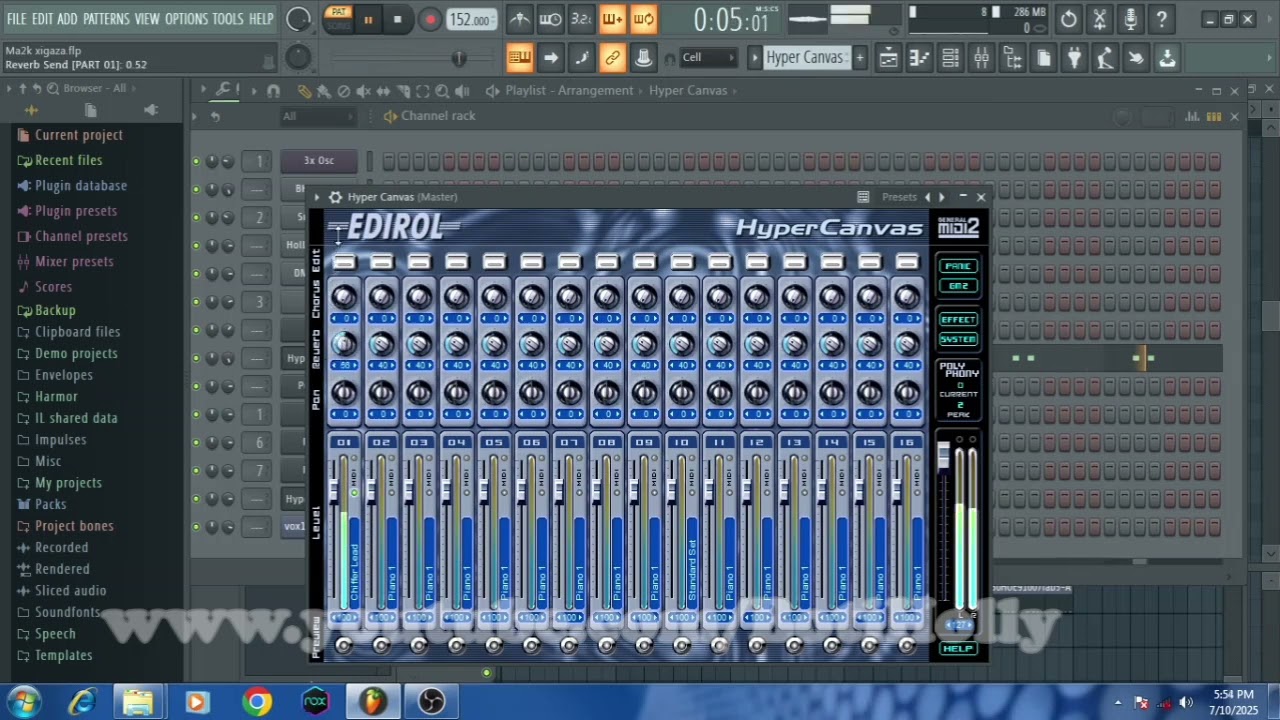Click previous preset arrow in Hyper Canvas
Screen dimensions: 1280x720
927,197
